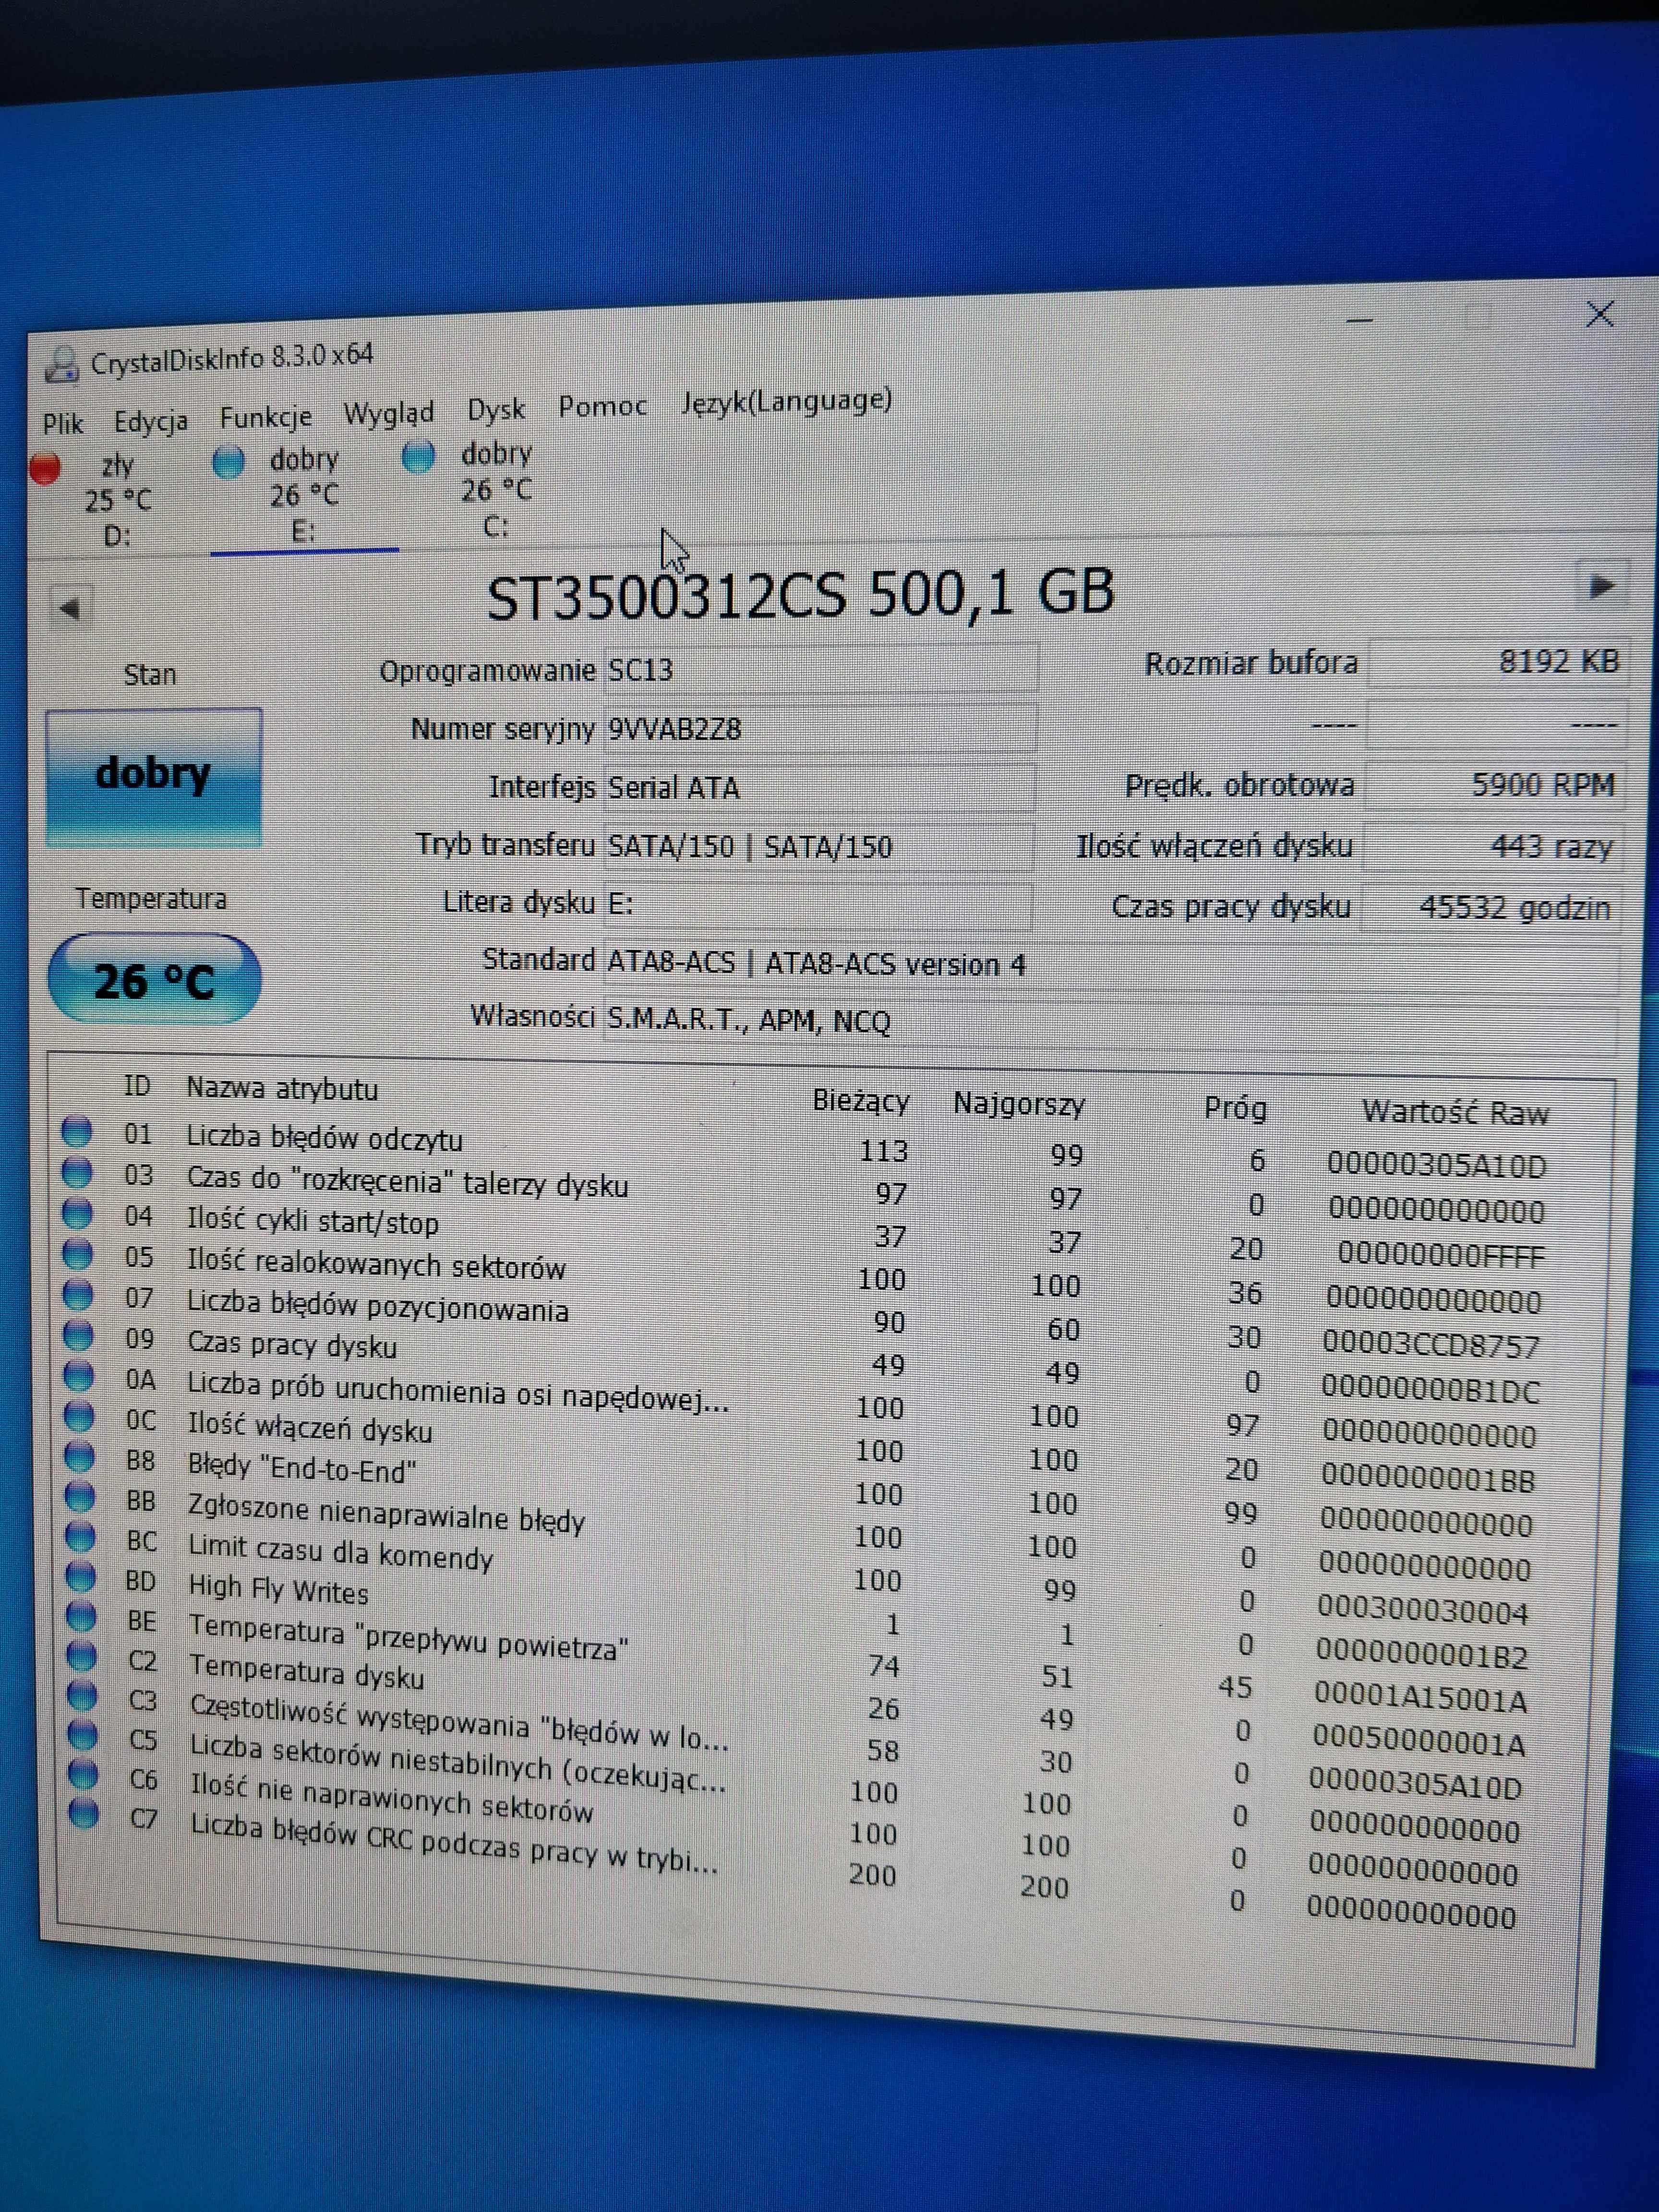Click status orb for attribute B8 End-to-End
This screenshot has height=2212, width=1659.
click(79, 1457)
